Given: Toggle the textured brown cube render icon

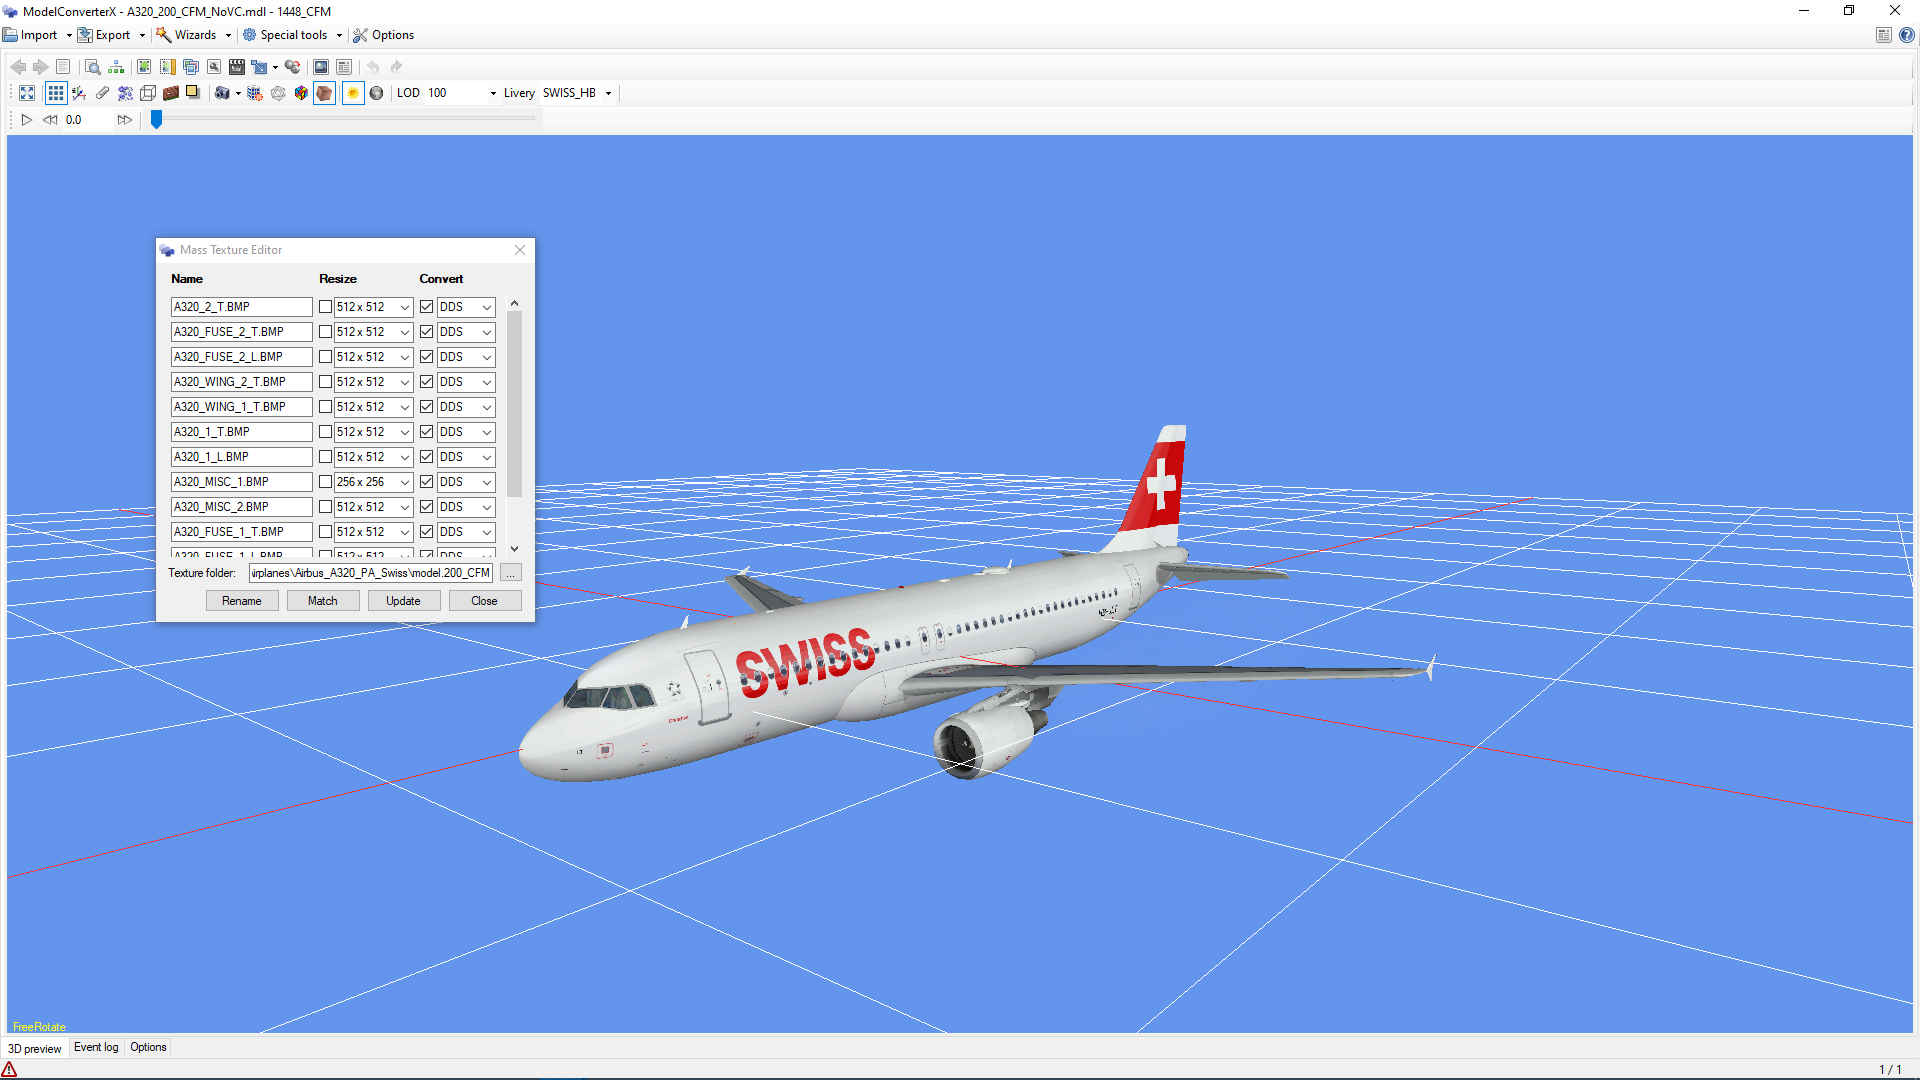Looking at the screenshot, I should (324, 93).
